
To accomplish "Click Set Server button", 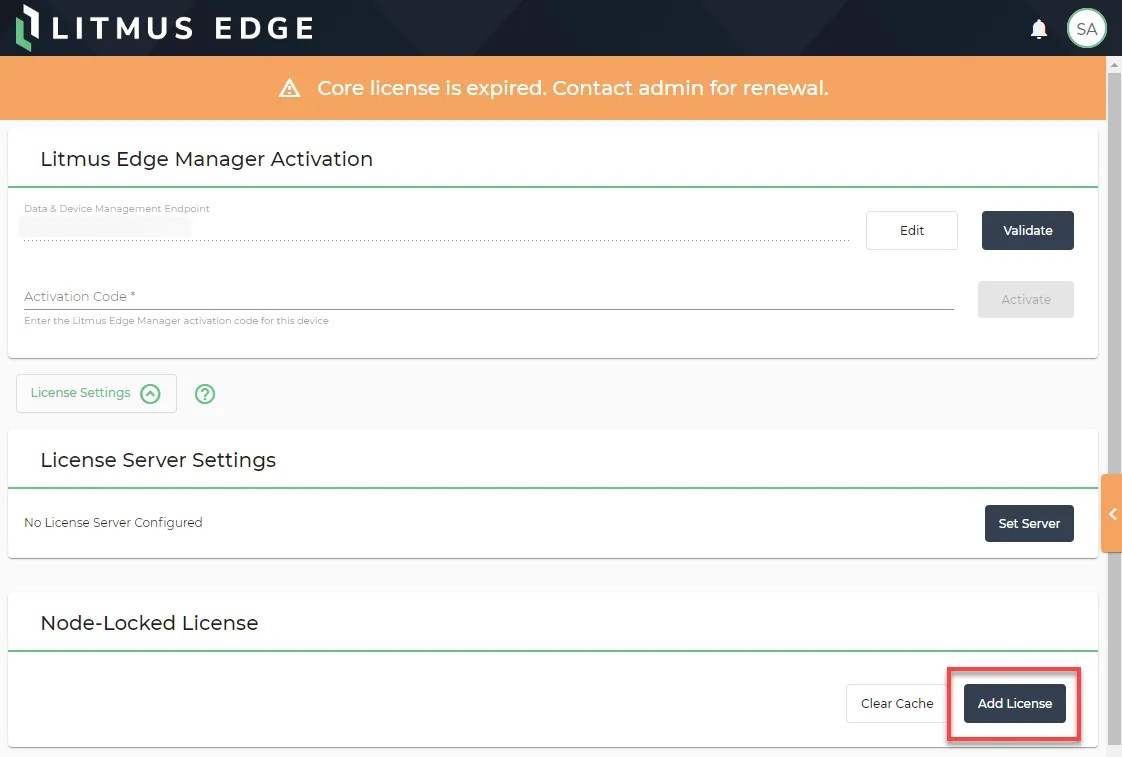I will (1029, 523).
